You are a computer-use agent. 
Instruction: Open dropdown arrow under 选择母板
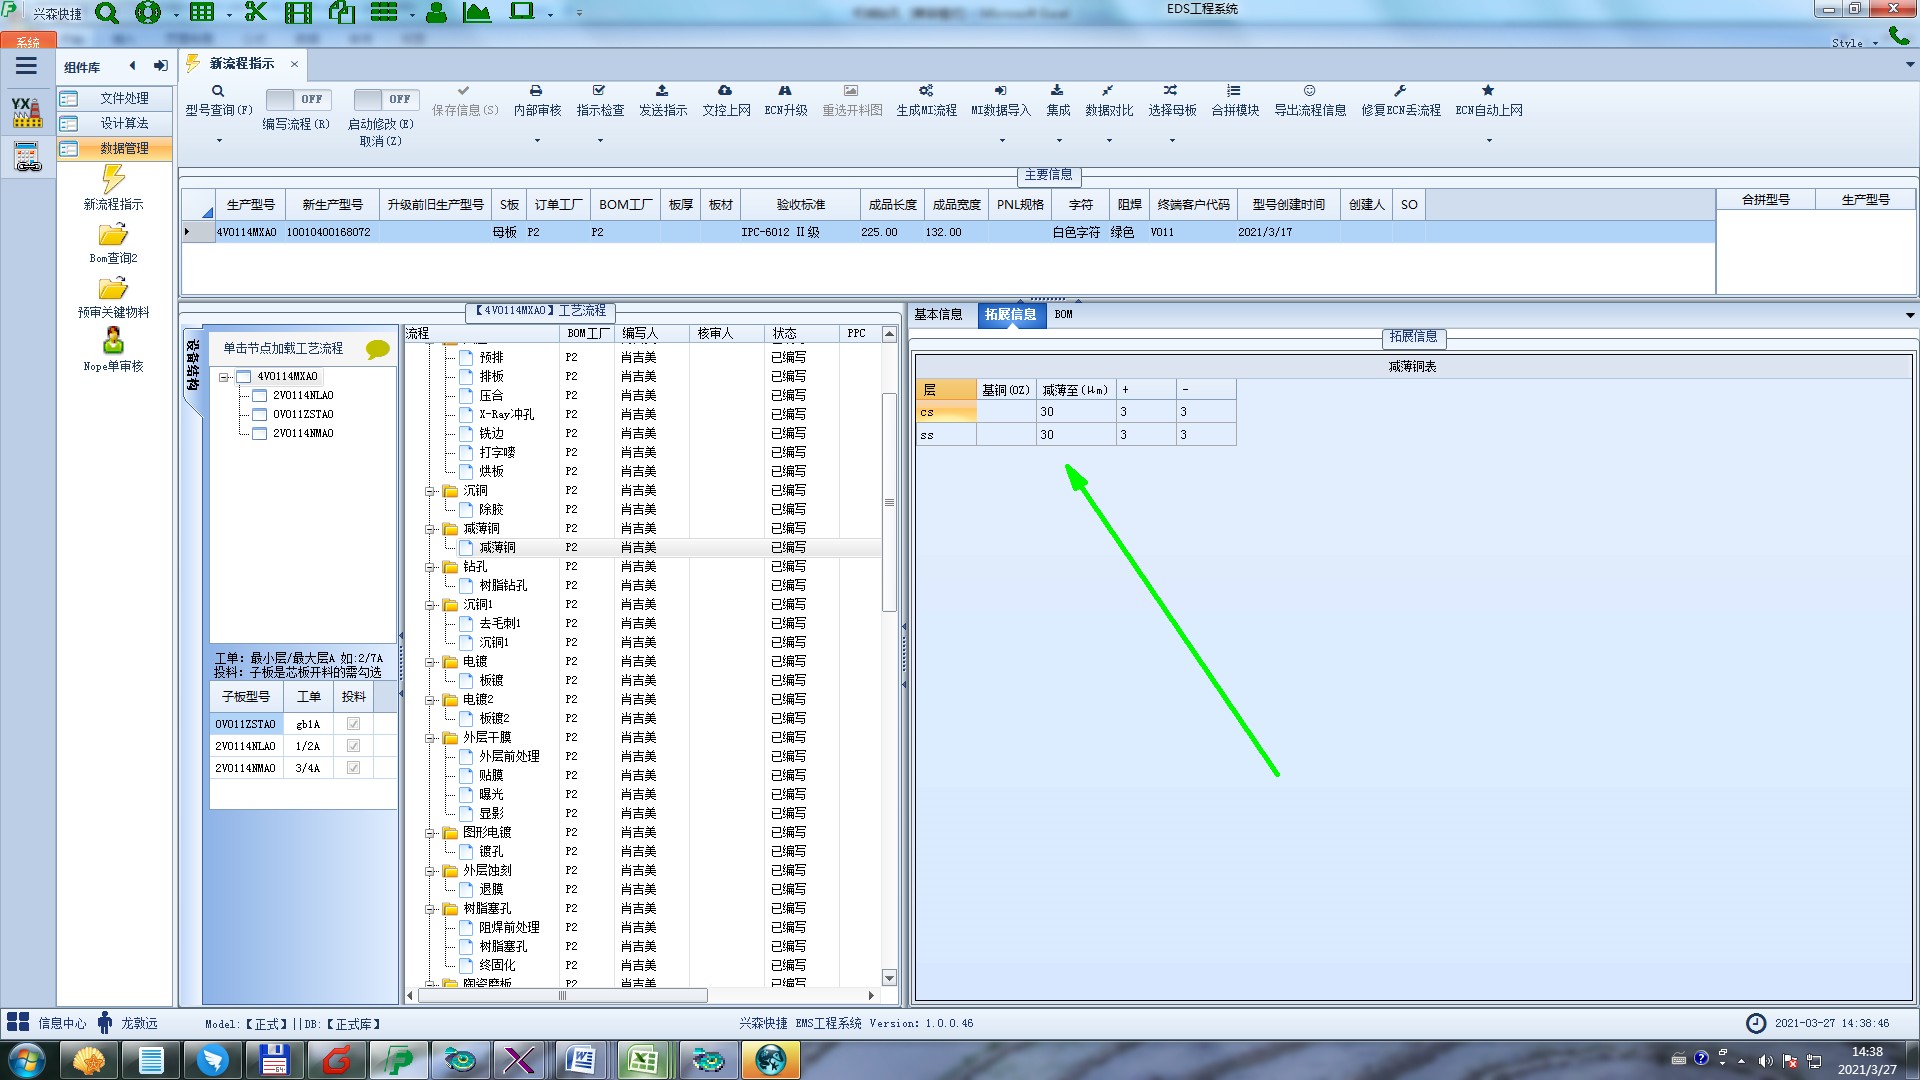click(1172, 140)
